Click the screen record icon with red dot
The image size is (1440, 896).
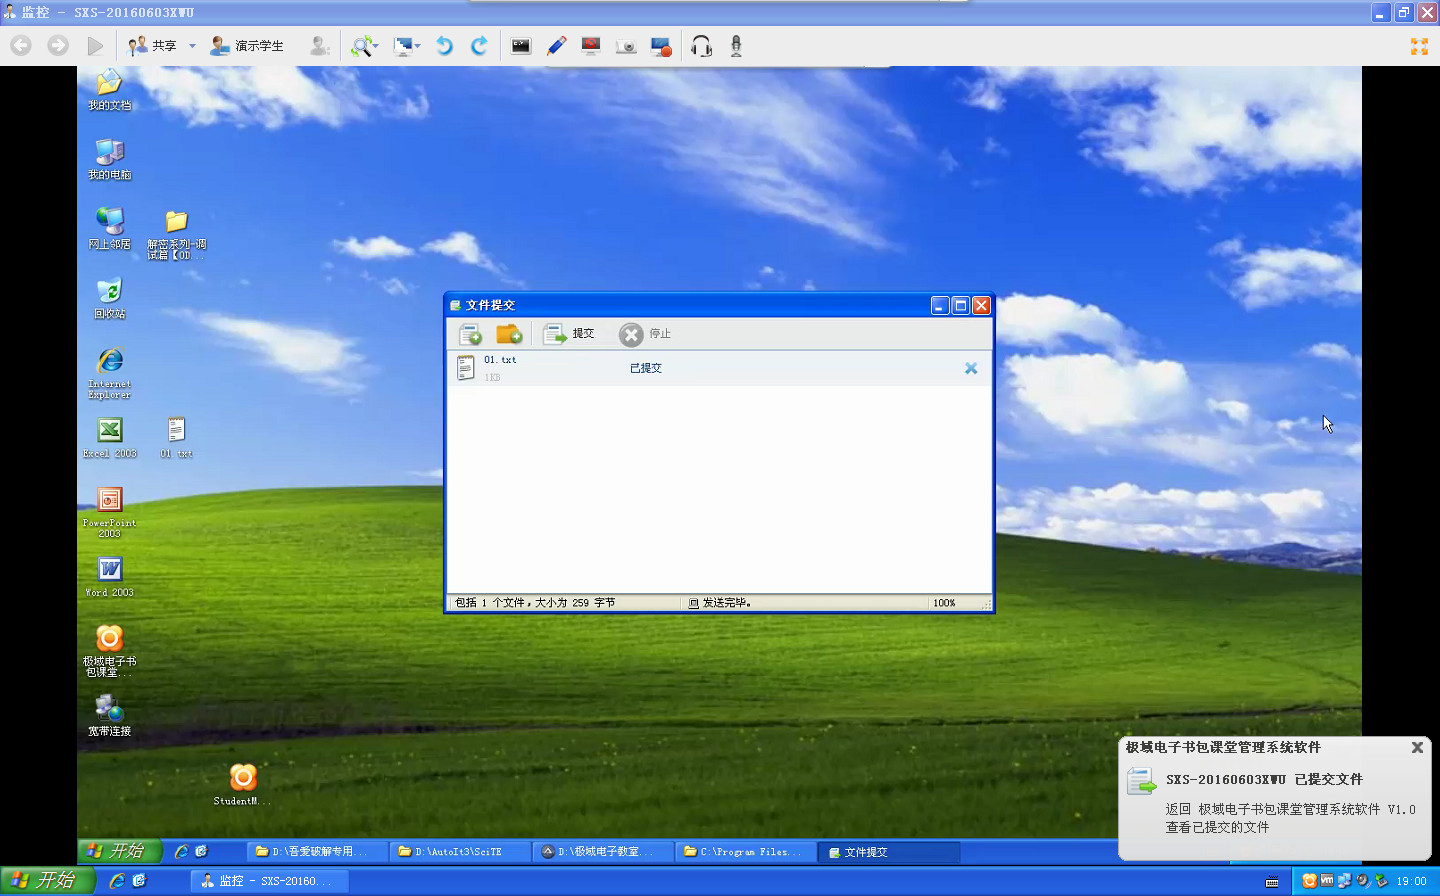tap(661, 46)
